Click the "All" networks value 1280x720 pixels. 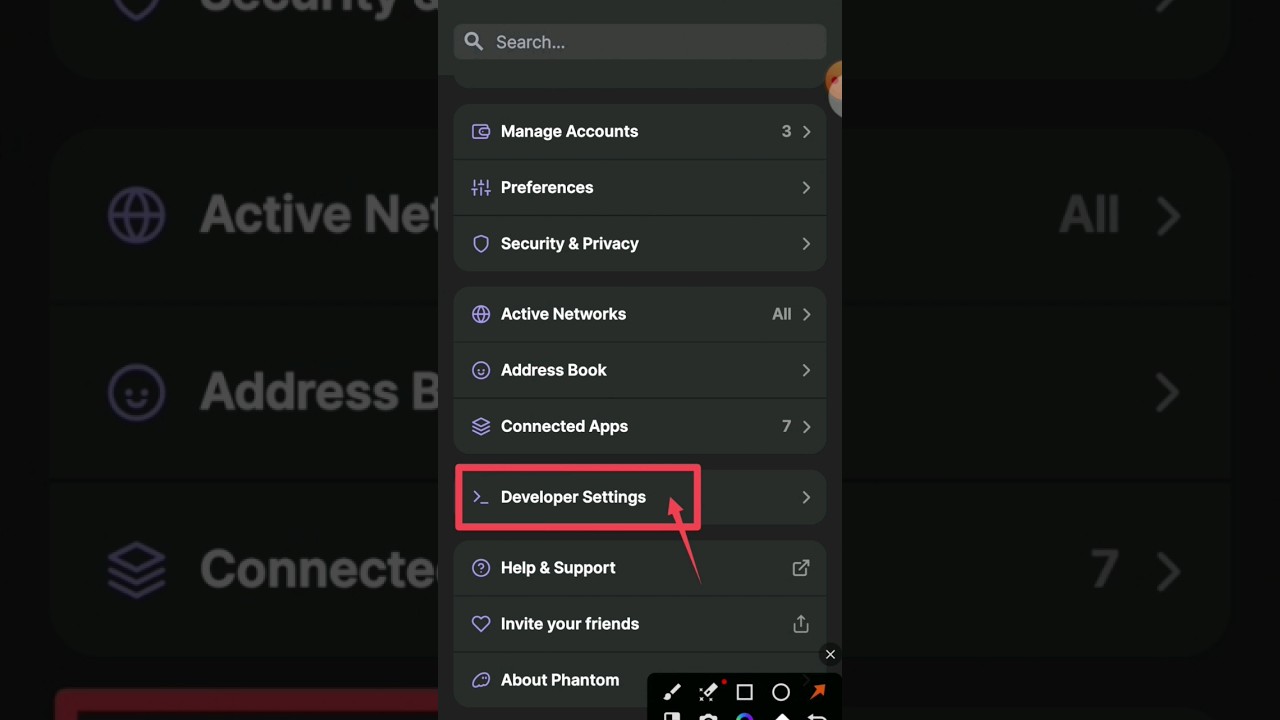tap(781, 314)
